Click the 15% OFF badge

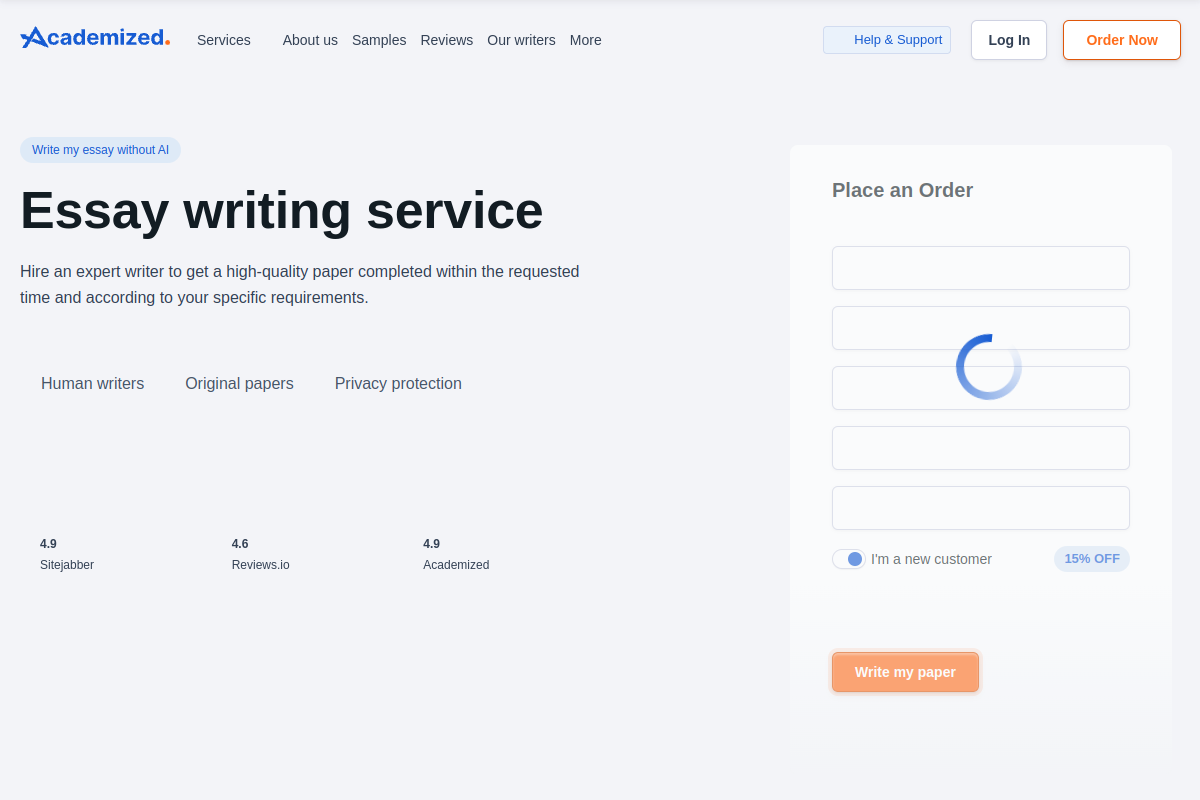coord(1092,559)
